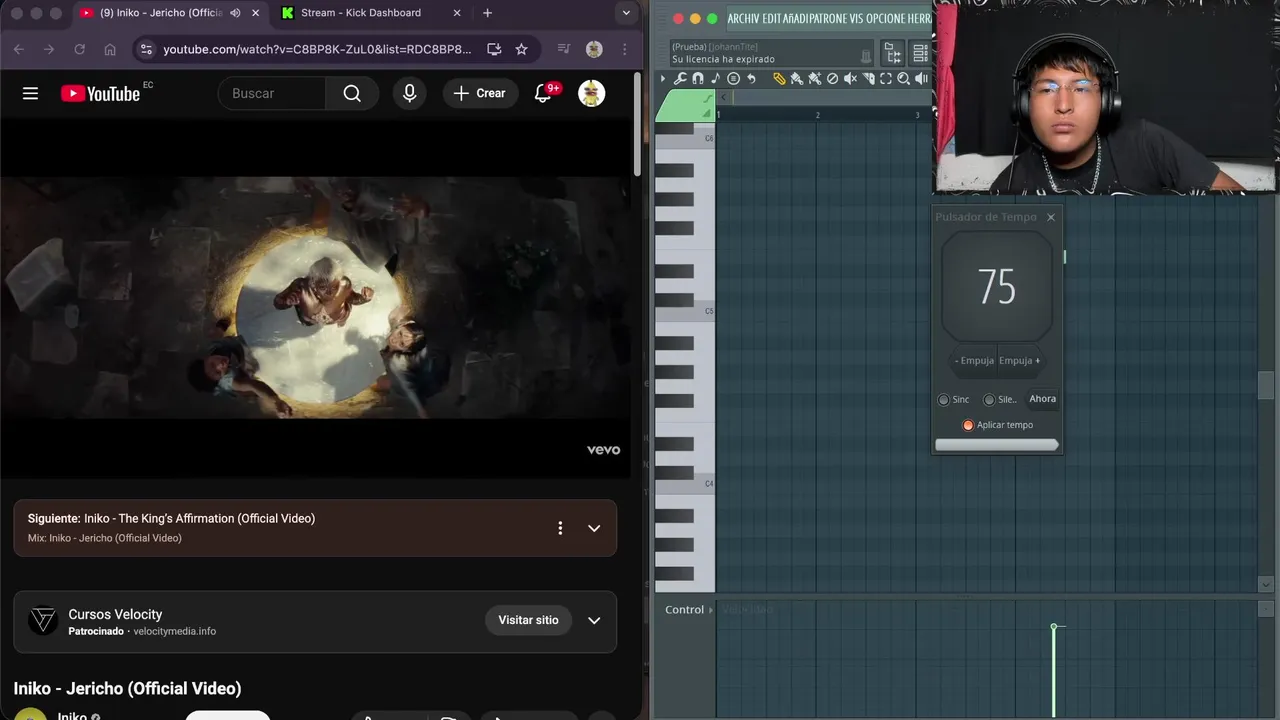The image size is (1280, 720).
Task: Select the piano roll Mute tool
Action: pos(850,79)
